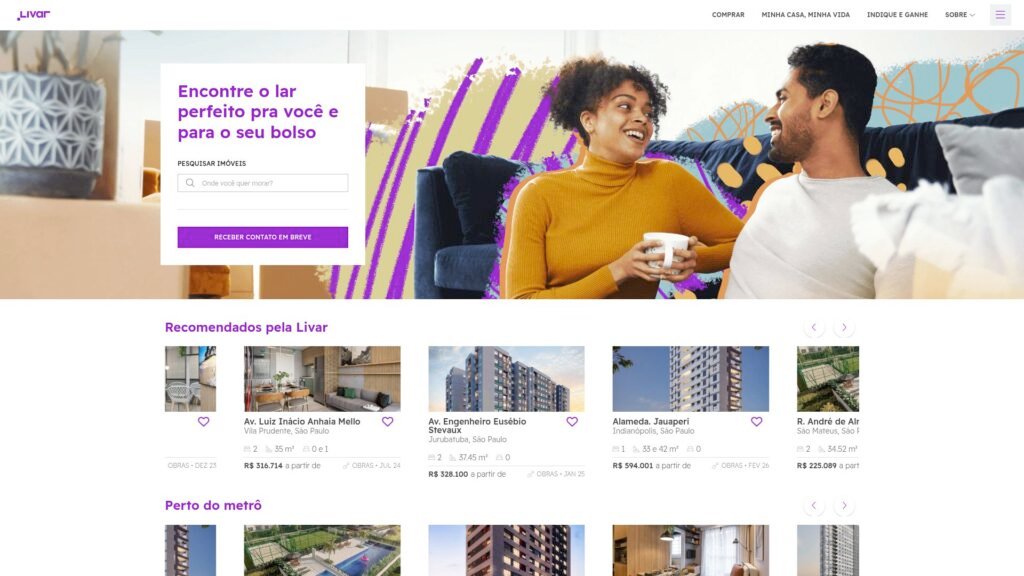
Task: Favorite the Av. Engenheiro Eusébio Stevaux listing
Action: point(572,422)
